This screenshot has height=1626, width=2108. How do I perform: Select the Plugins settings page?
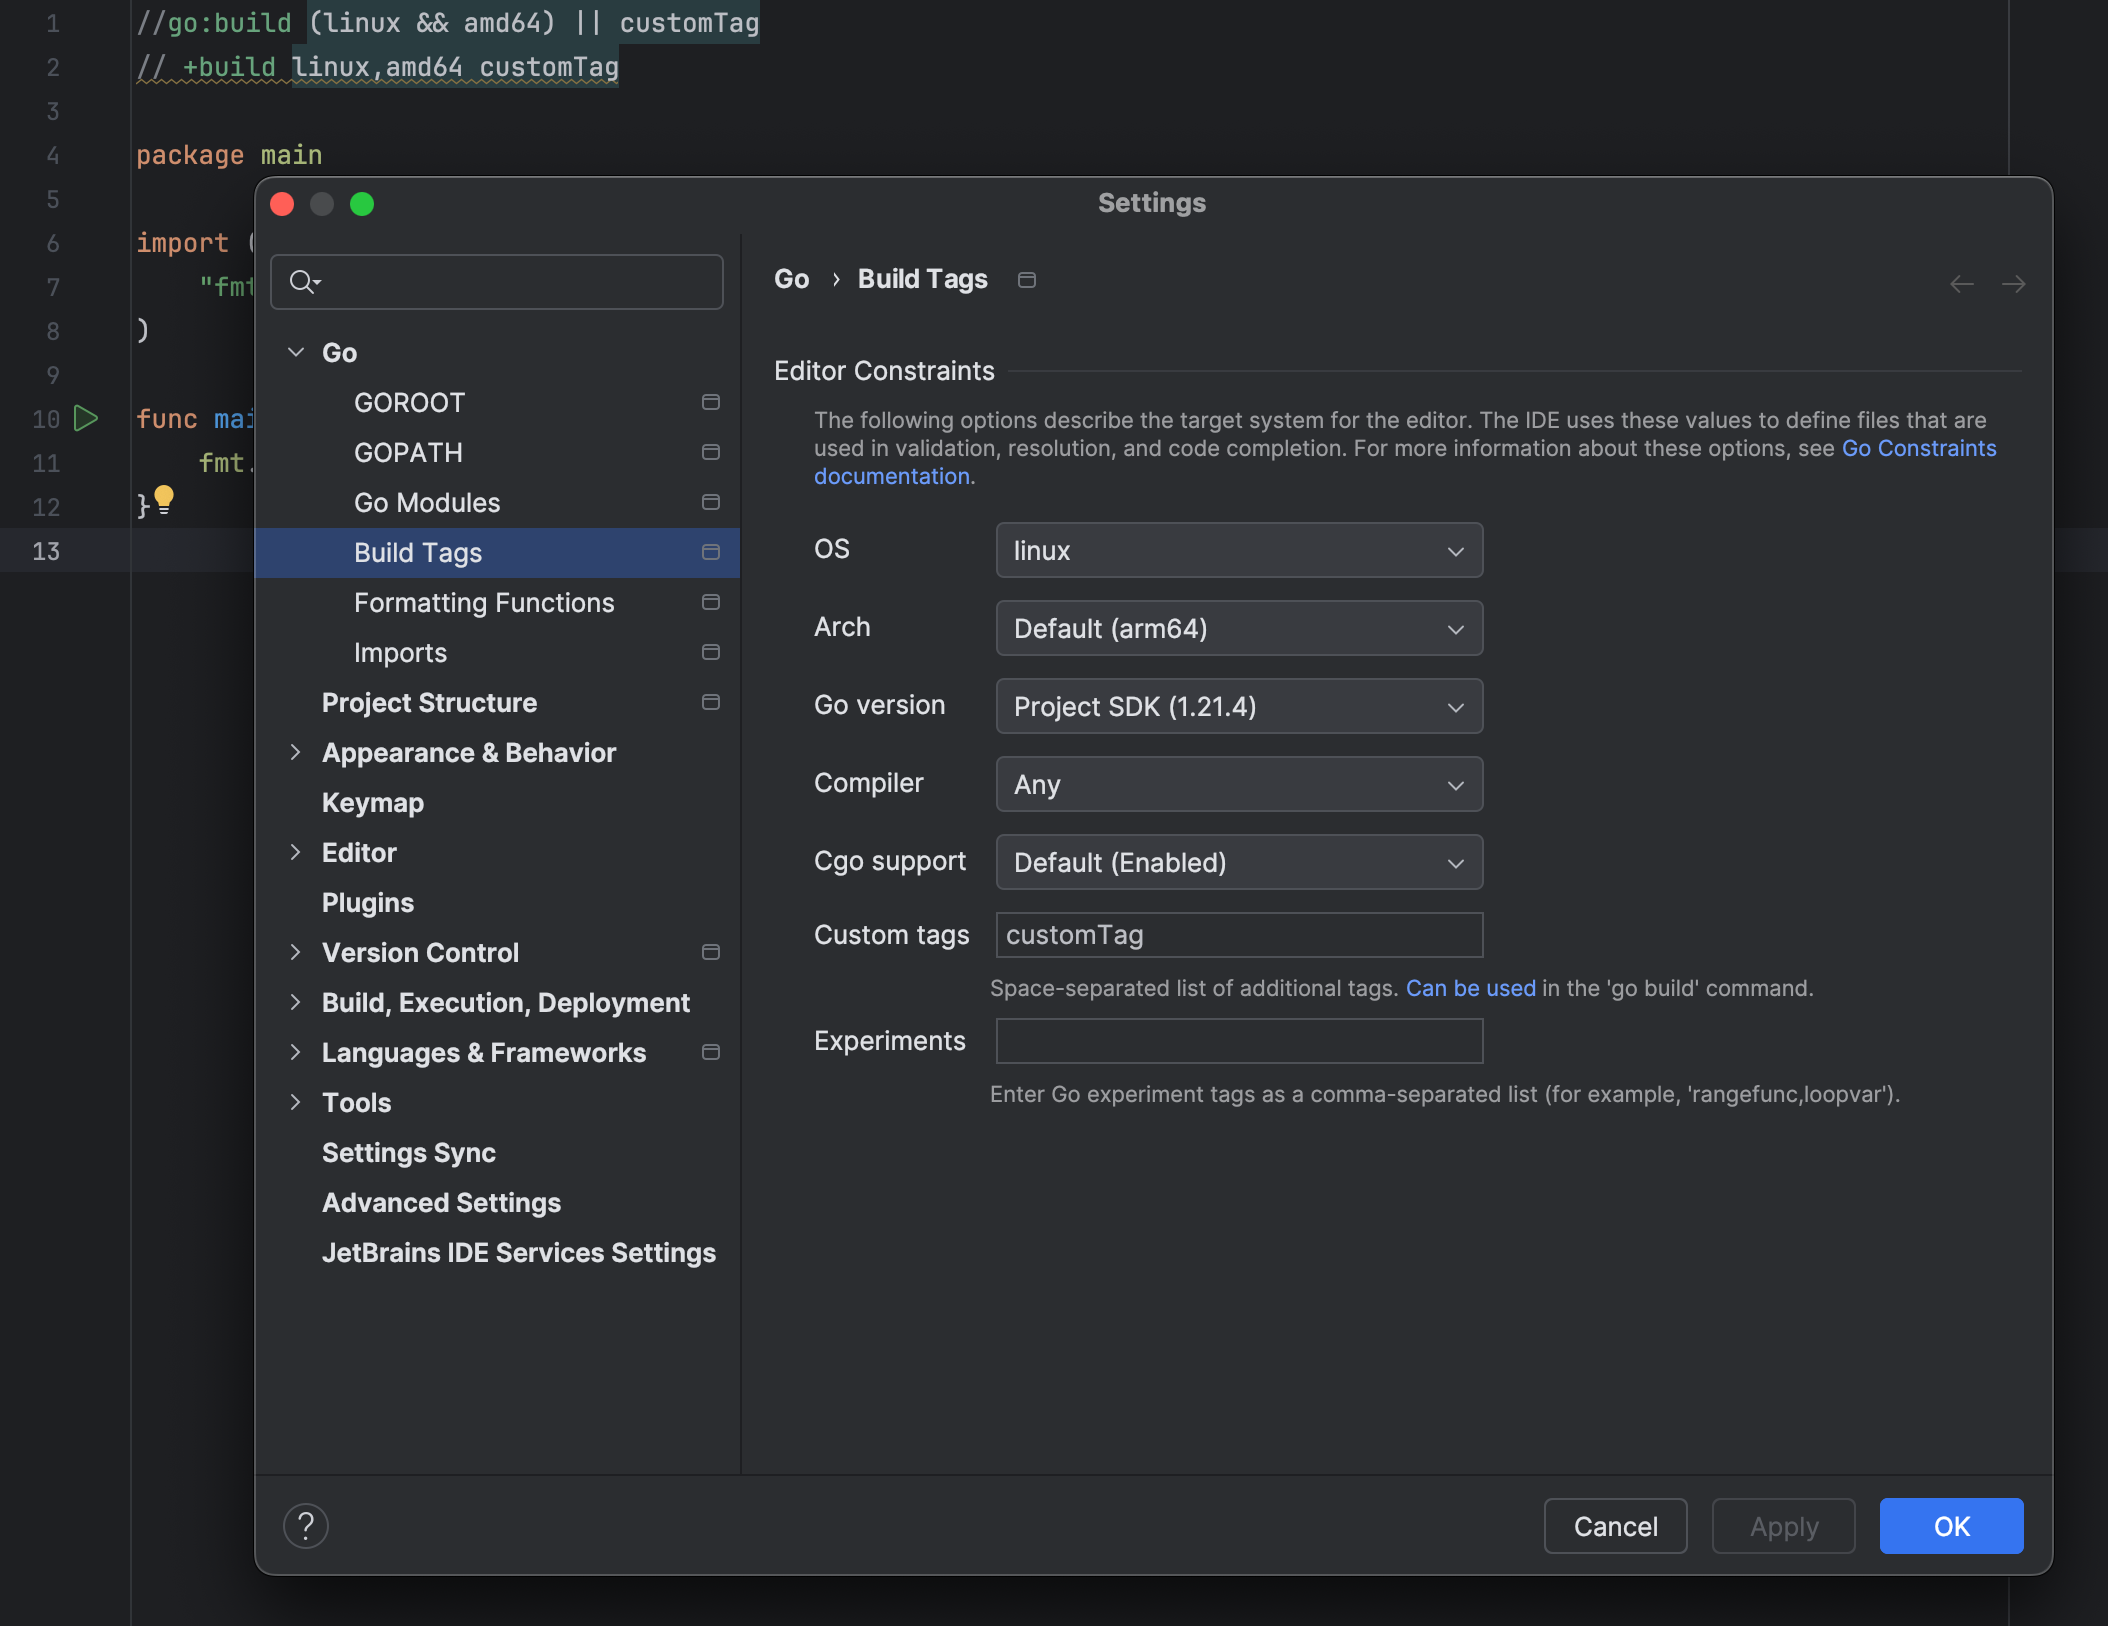click(x=368, y=902)
